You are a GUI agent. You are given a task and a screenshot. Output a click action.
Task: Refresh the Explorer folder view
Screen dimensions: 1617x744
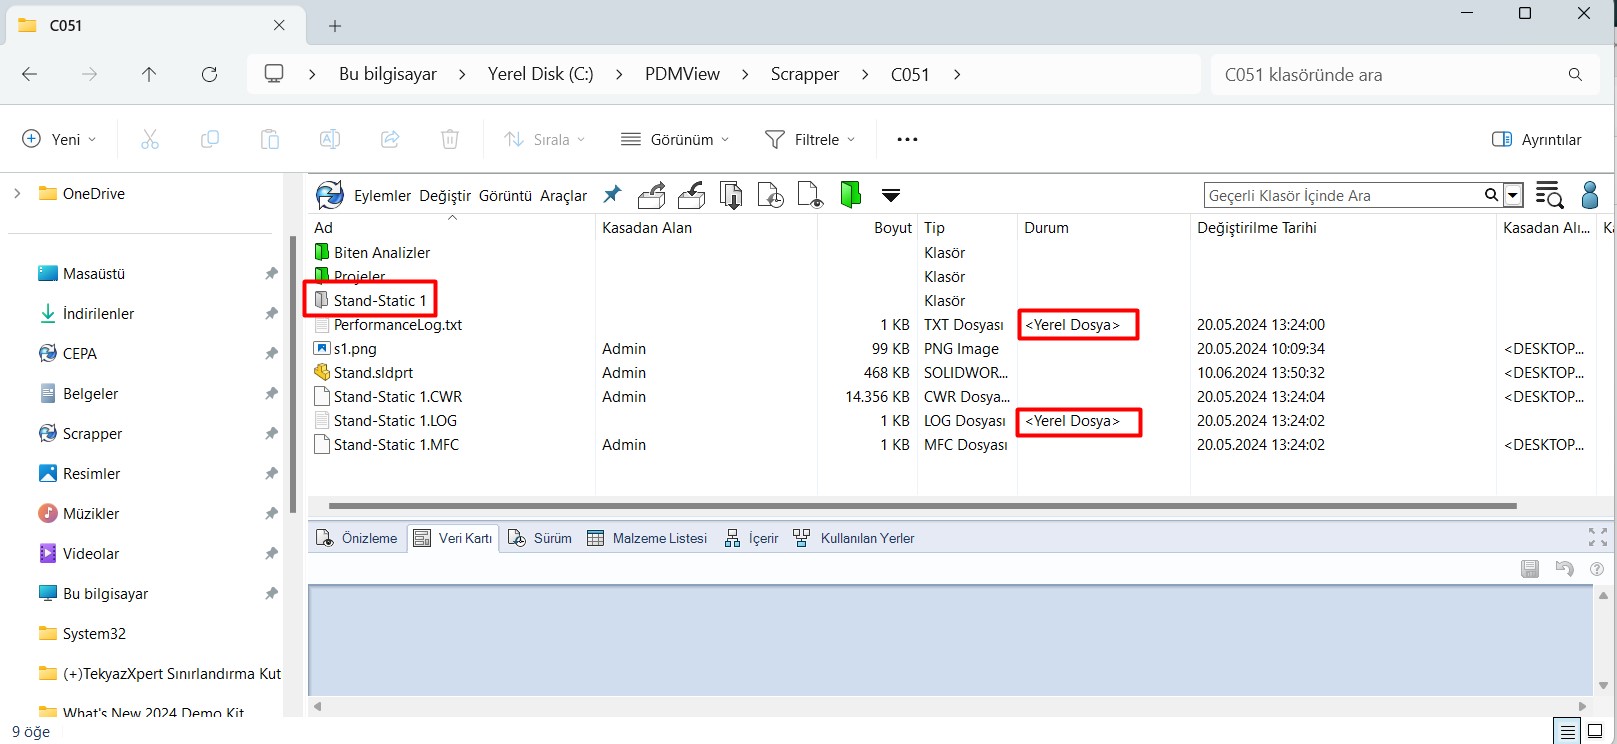coord(209,74)
